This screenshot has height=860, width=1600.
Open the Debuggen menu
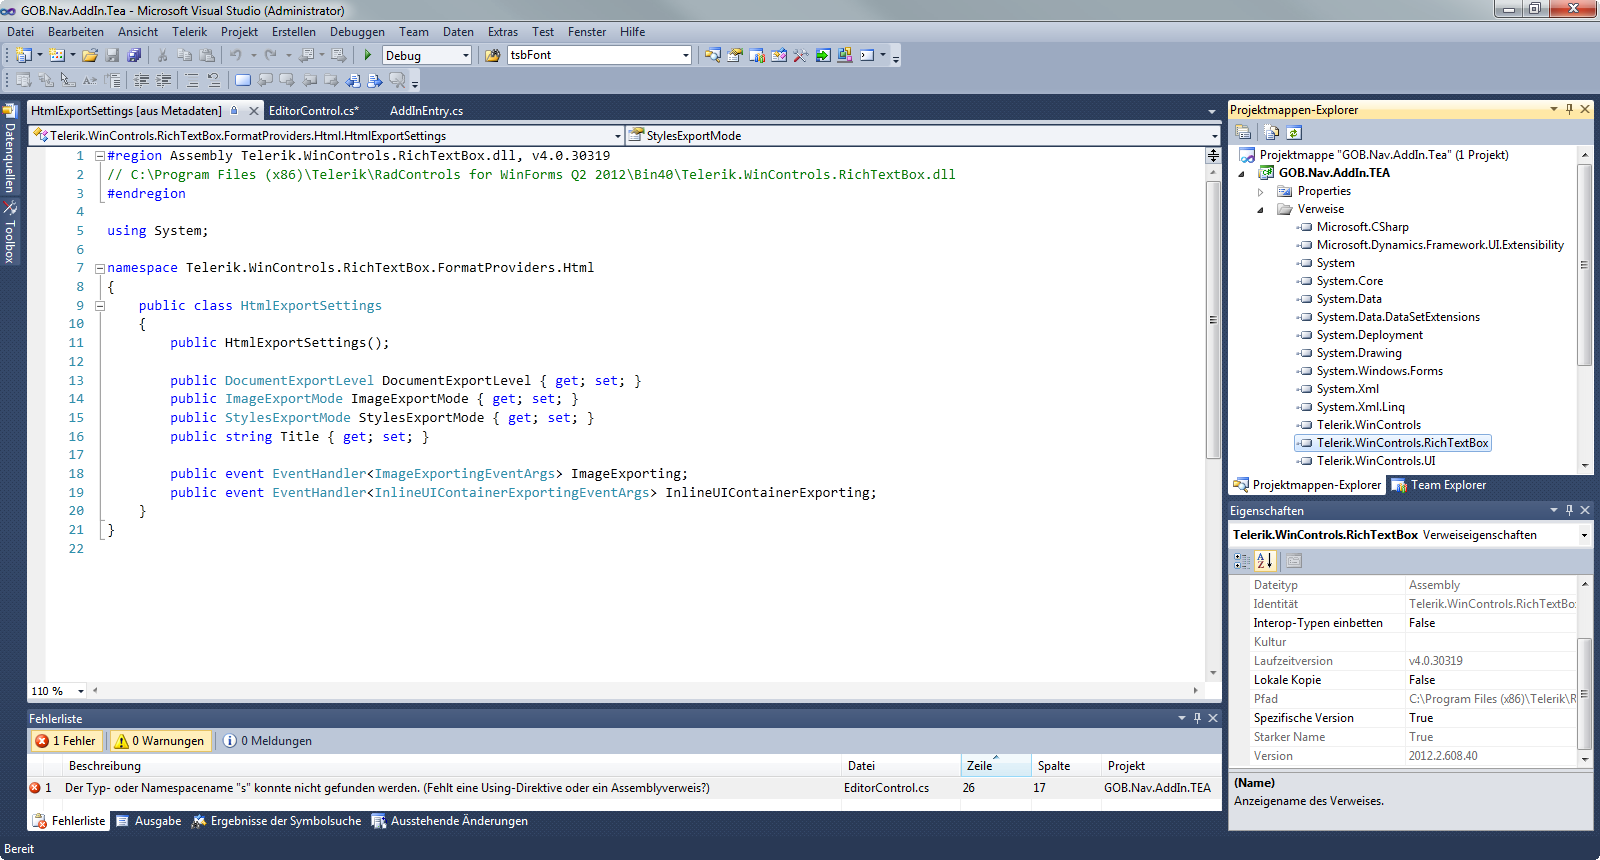tap(357, 32)
